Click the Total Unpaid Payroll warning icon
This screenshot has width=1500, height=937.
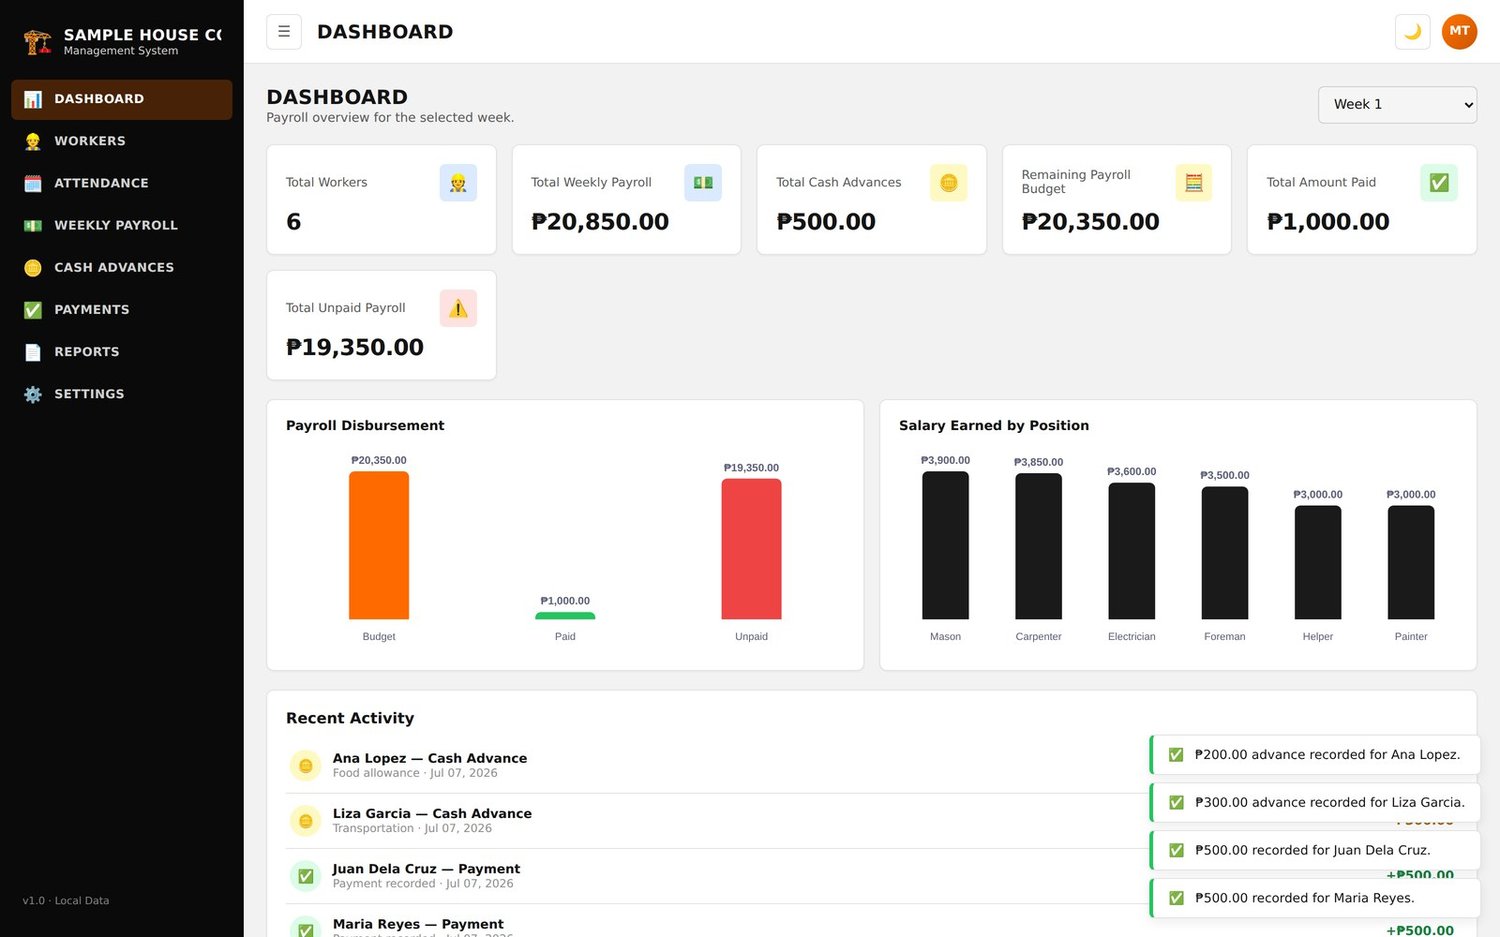(x=458, y=308)
